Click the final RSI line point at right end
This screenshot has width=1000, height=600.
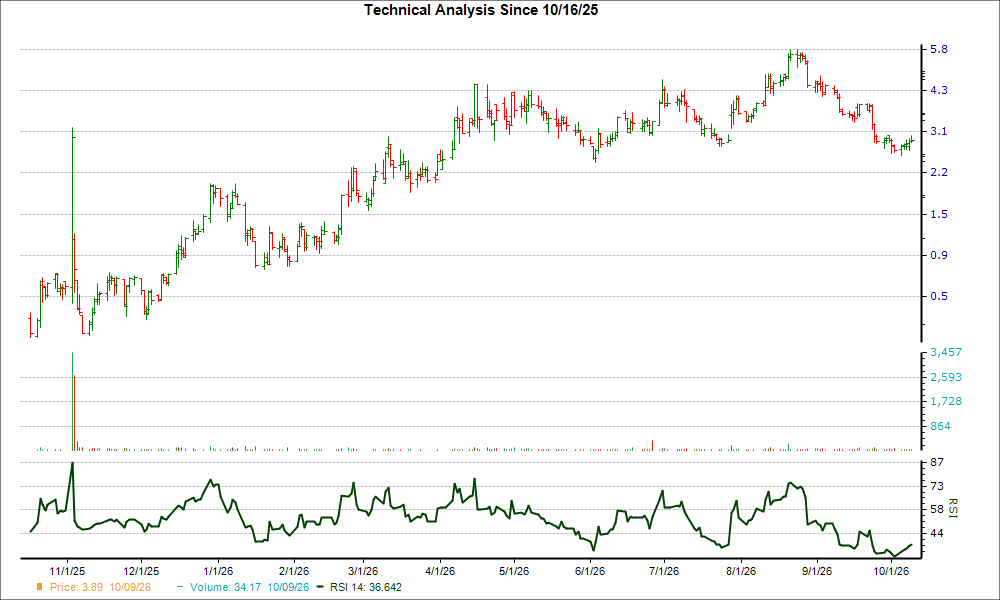point(911,545)
